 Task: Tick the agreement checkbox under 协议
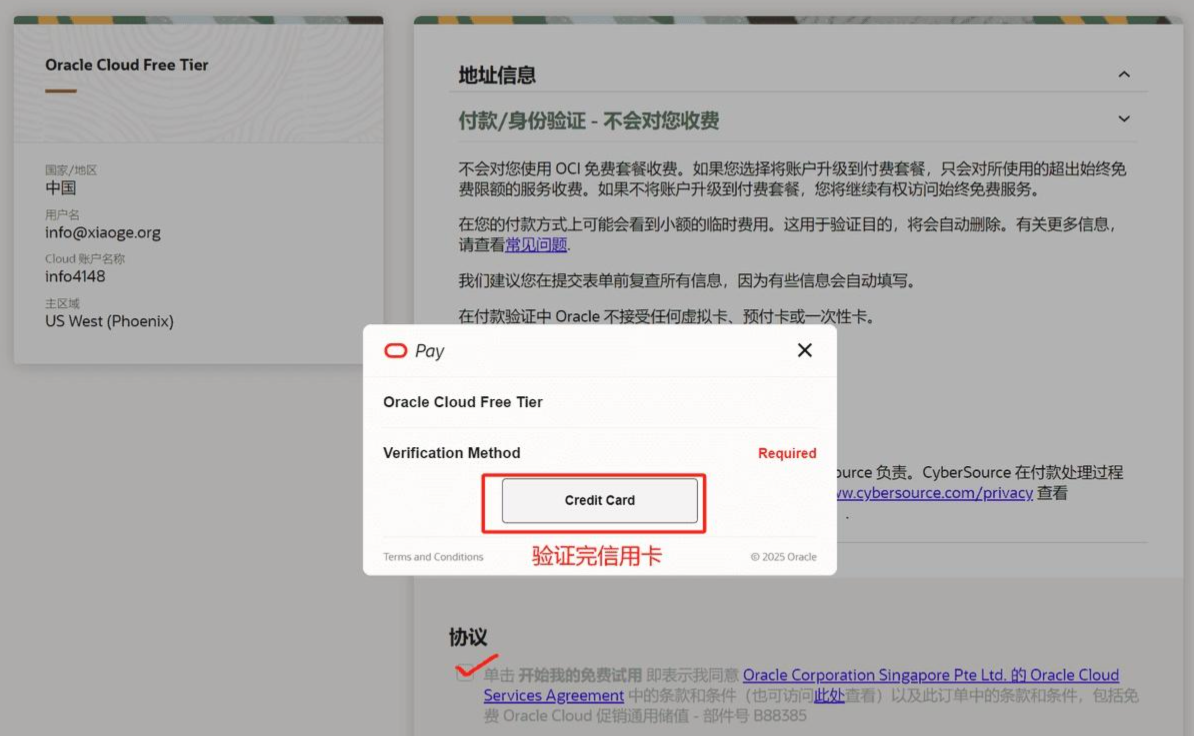[464, 674]
